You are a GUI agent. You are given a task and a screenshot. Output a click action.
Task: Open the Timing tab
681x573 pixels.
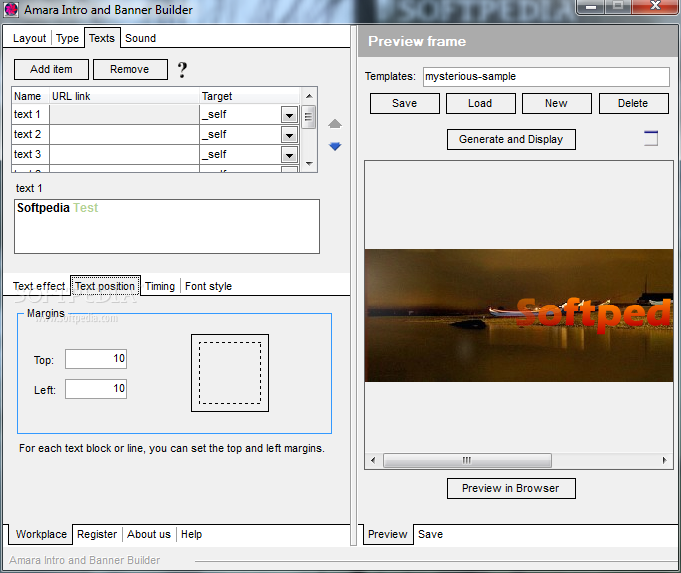[160, 286]
